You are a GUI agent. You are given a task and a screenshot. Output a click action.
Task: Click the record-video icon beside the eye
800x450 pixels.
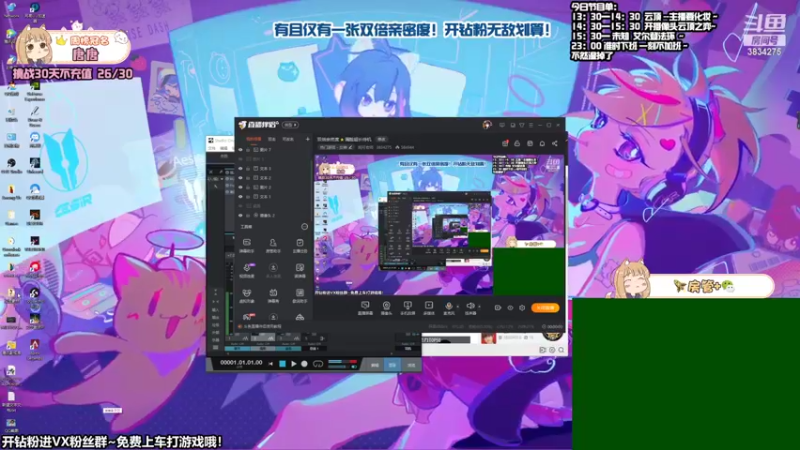(498, 308)
